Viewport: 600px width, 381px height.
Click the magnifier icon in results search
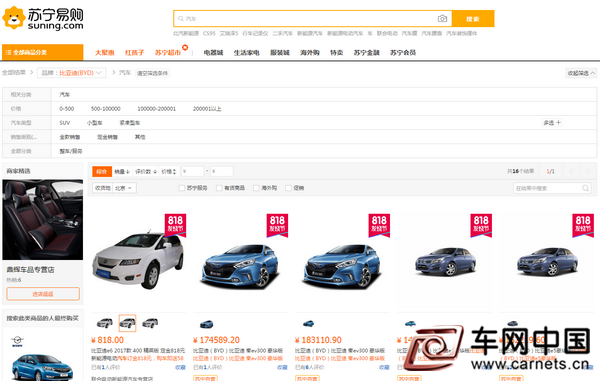pos(585,188)
